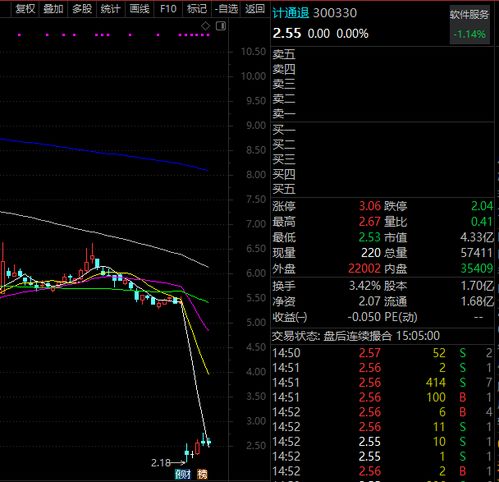Image resolution: width=499 pixels, height=482 pixels.
Task: Click the 返回 back button
Action: (255, 9)
